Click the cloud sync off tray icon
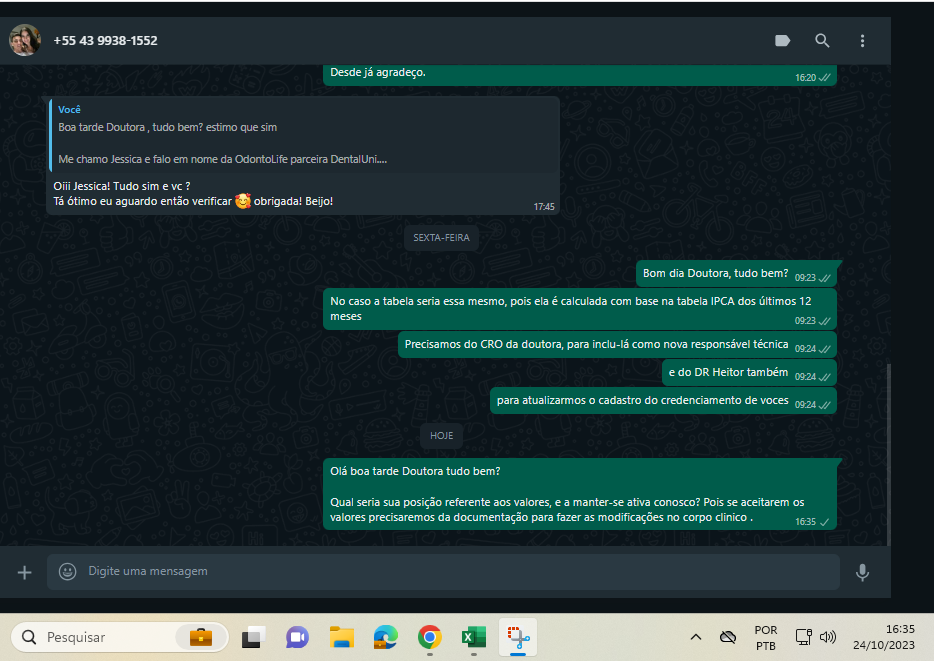The height and width of the screenshot is (661, 934). pos(727,637)
